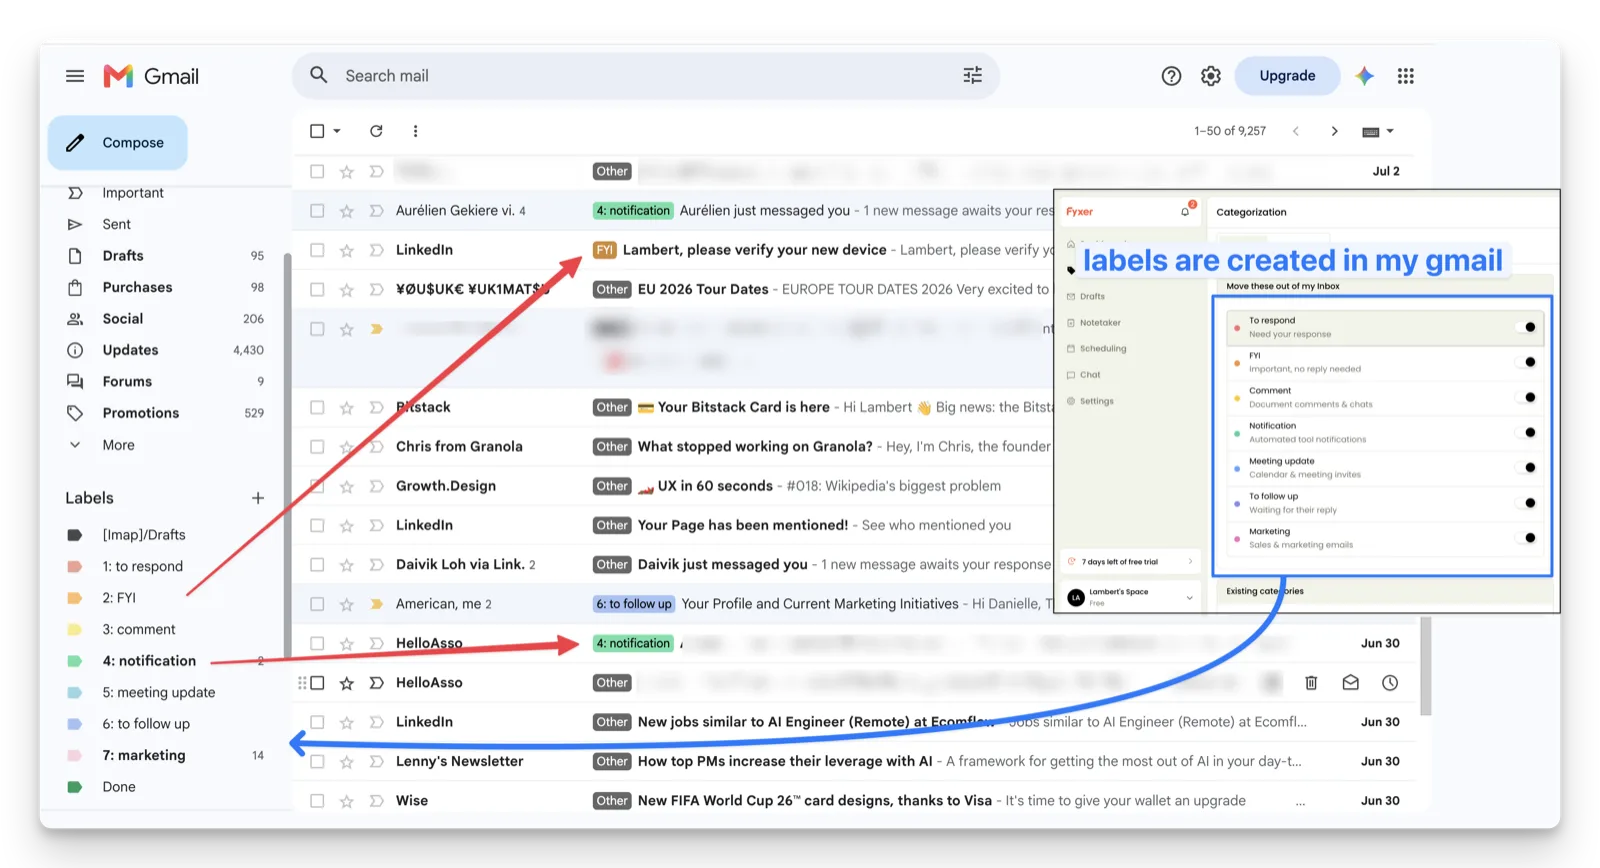Toggle the To respond category switch
This screenshot has width=1600, height=868.
click(x=1528, y=327)
